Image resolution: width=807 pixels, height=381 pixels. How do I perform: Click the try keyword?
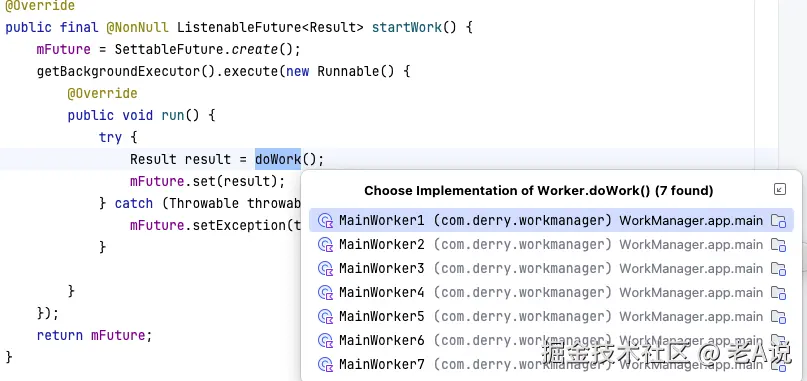[x=110, y=137]
